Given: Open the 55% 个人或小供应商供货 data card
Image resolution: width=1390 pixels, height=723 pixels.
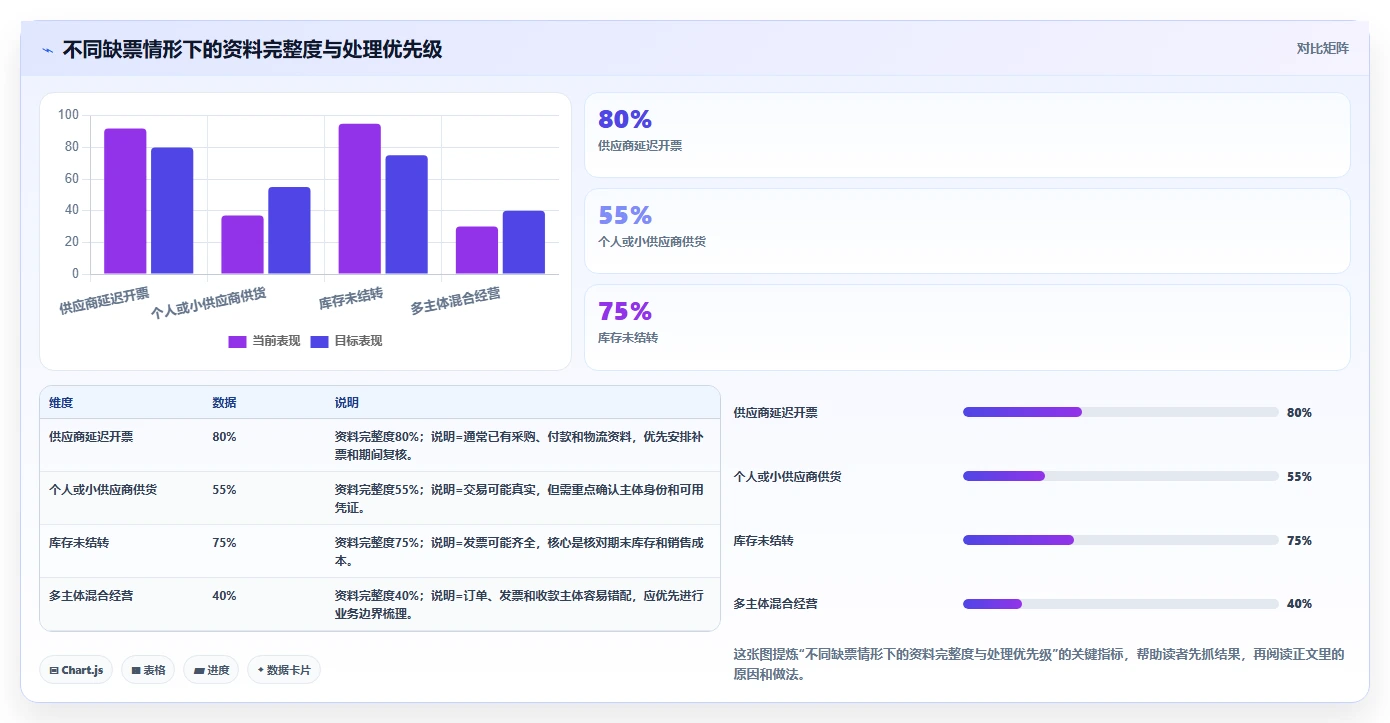Looking at the screenshot, I should click(967, 231).
